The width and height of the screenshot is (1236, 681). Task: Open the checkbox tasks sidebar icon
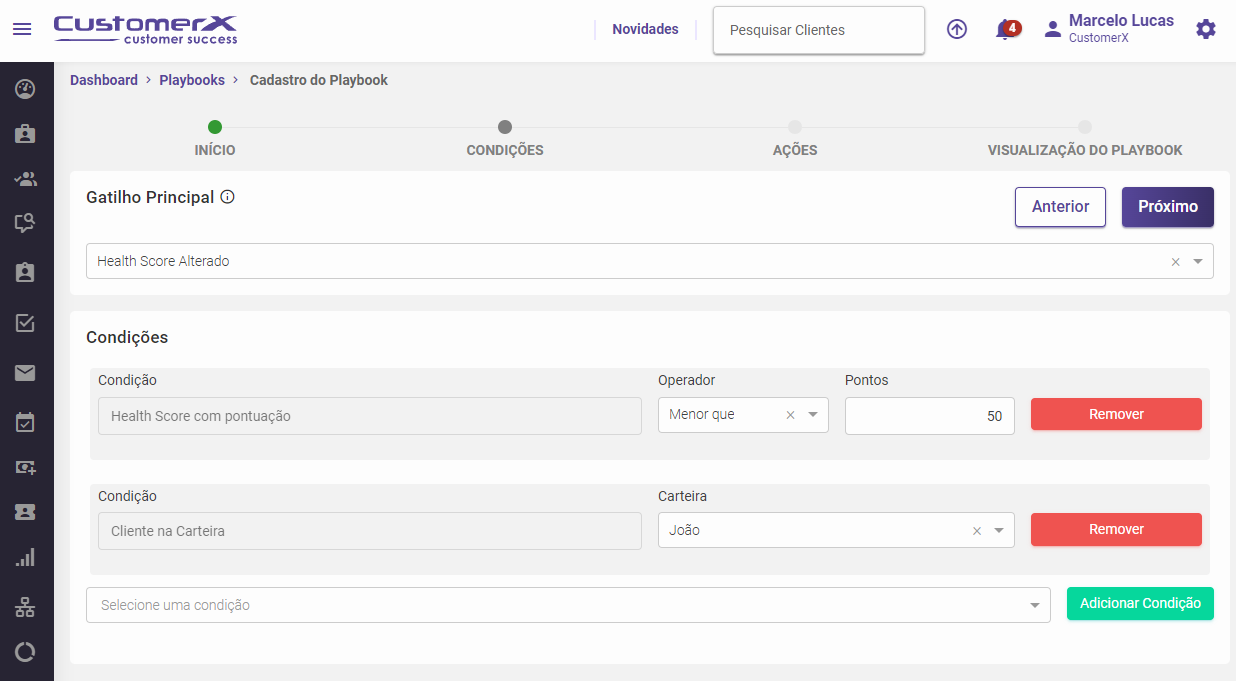[26, 323]
